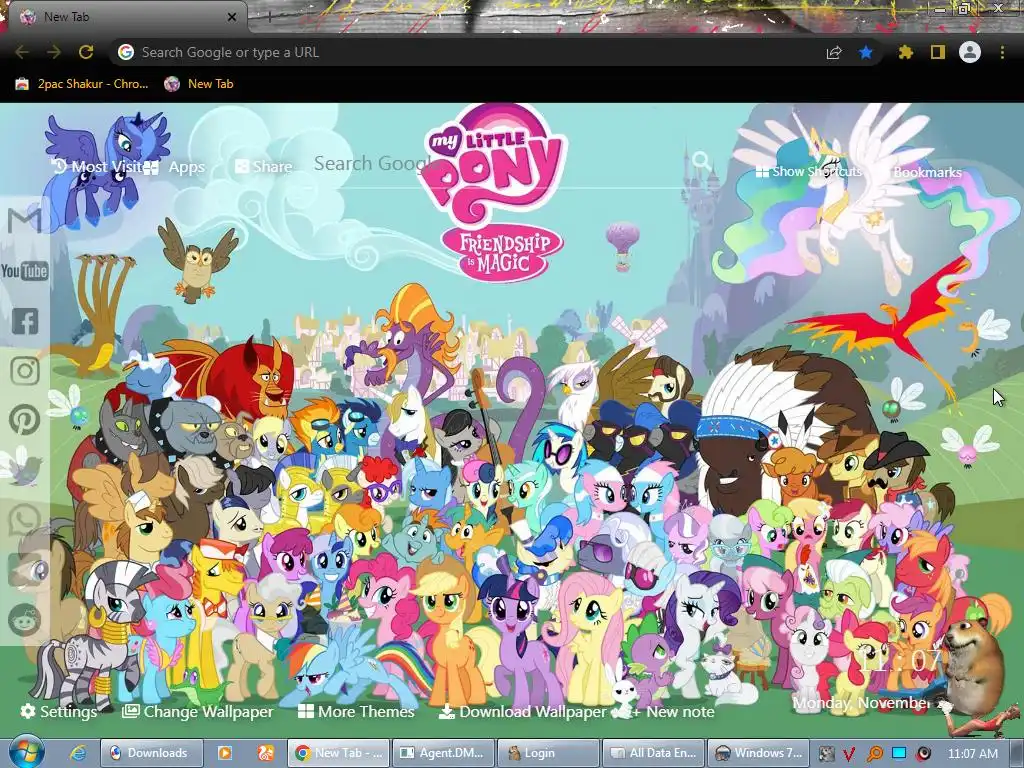
Task: Open the Extensions puzzle icon
Action: tap(906, 52)
